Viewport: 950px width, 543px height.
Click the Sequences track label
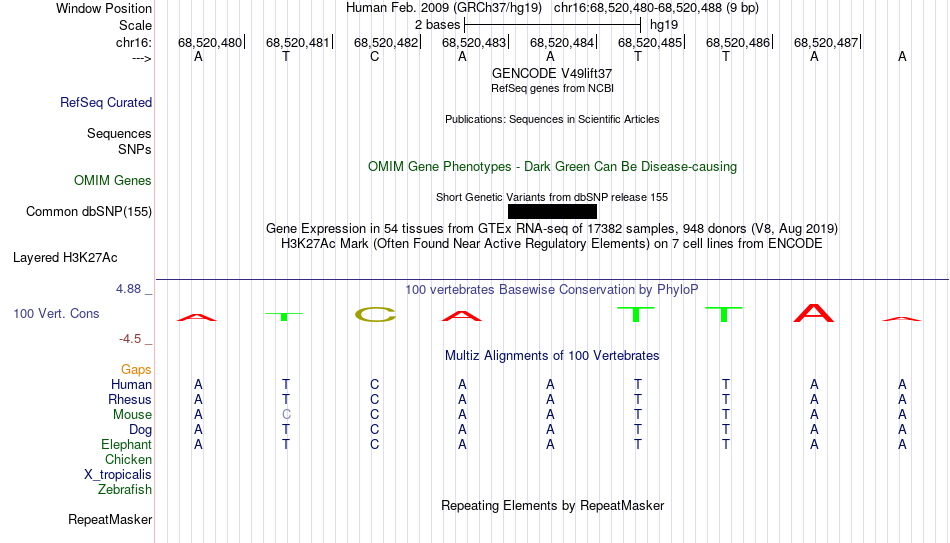click(119, 133)
